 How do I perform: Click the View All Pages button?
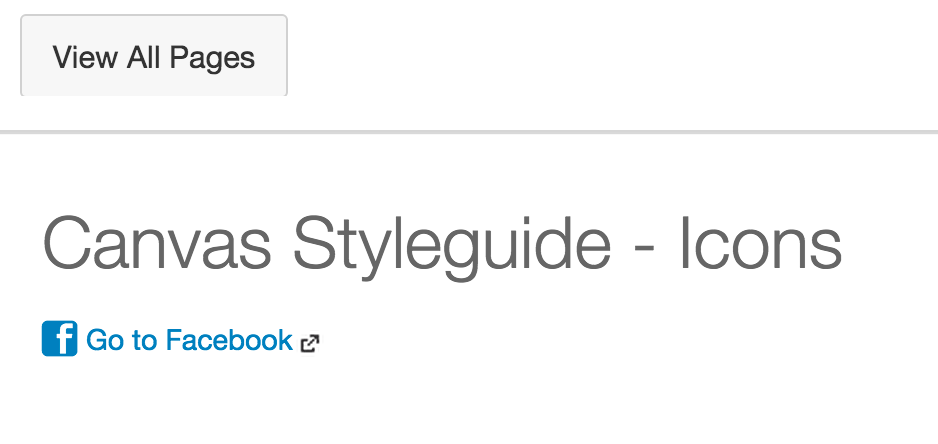pos(154,57)
